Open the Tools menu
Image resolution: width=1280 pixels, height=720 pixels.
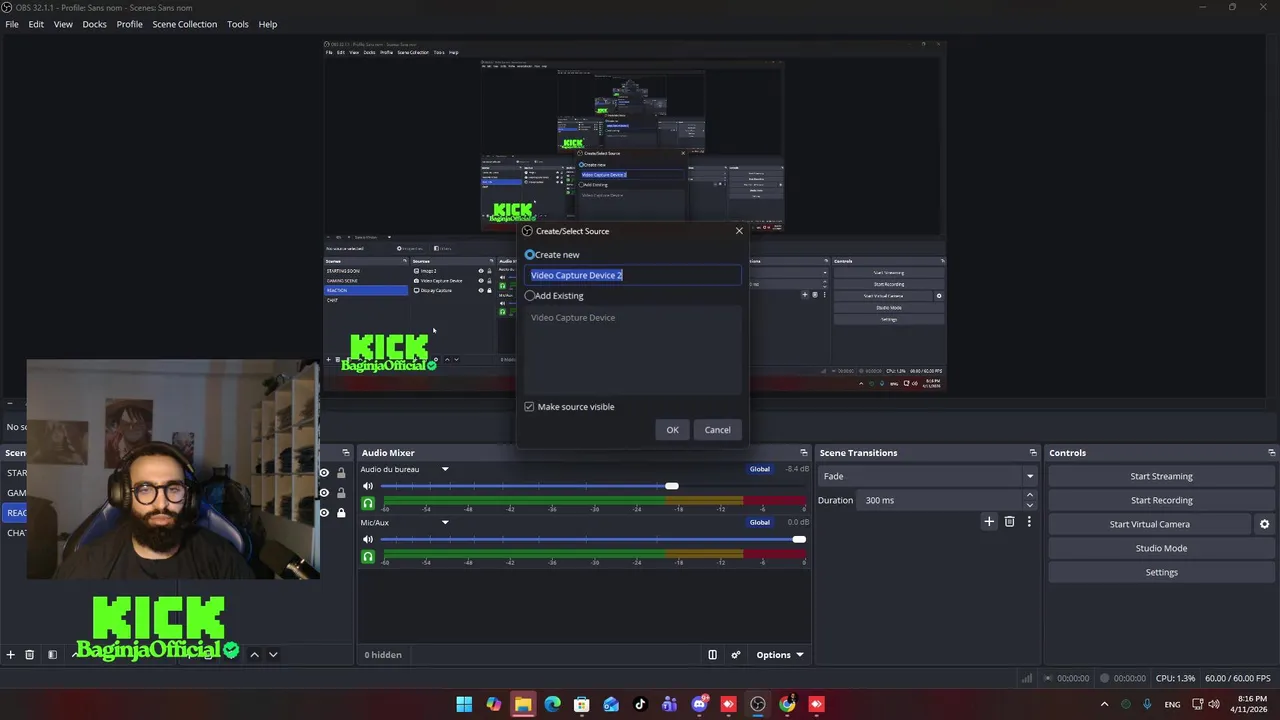point(238,24)
